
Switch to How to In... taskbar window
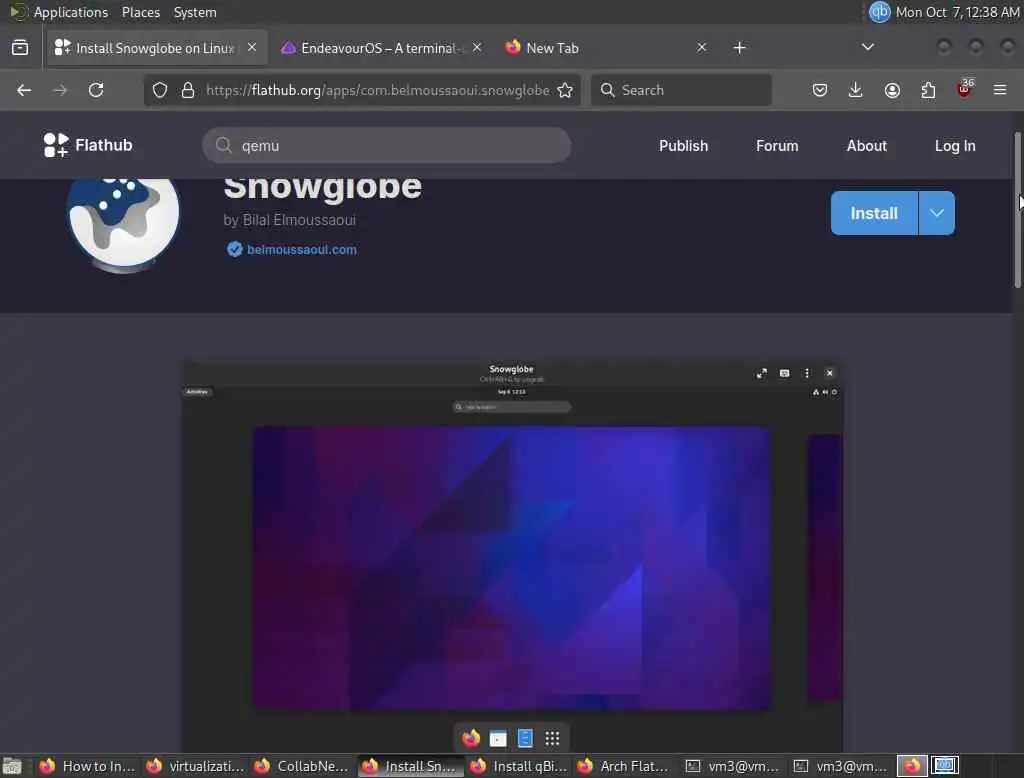(x=88, y=766)
